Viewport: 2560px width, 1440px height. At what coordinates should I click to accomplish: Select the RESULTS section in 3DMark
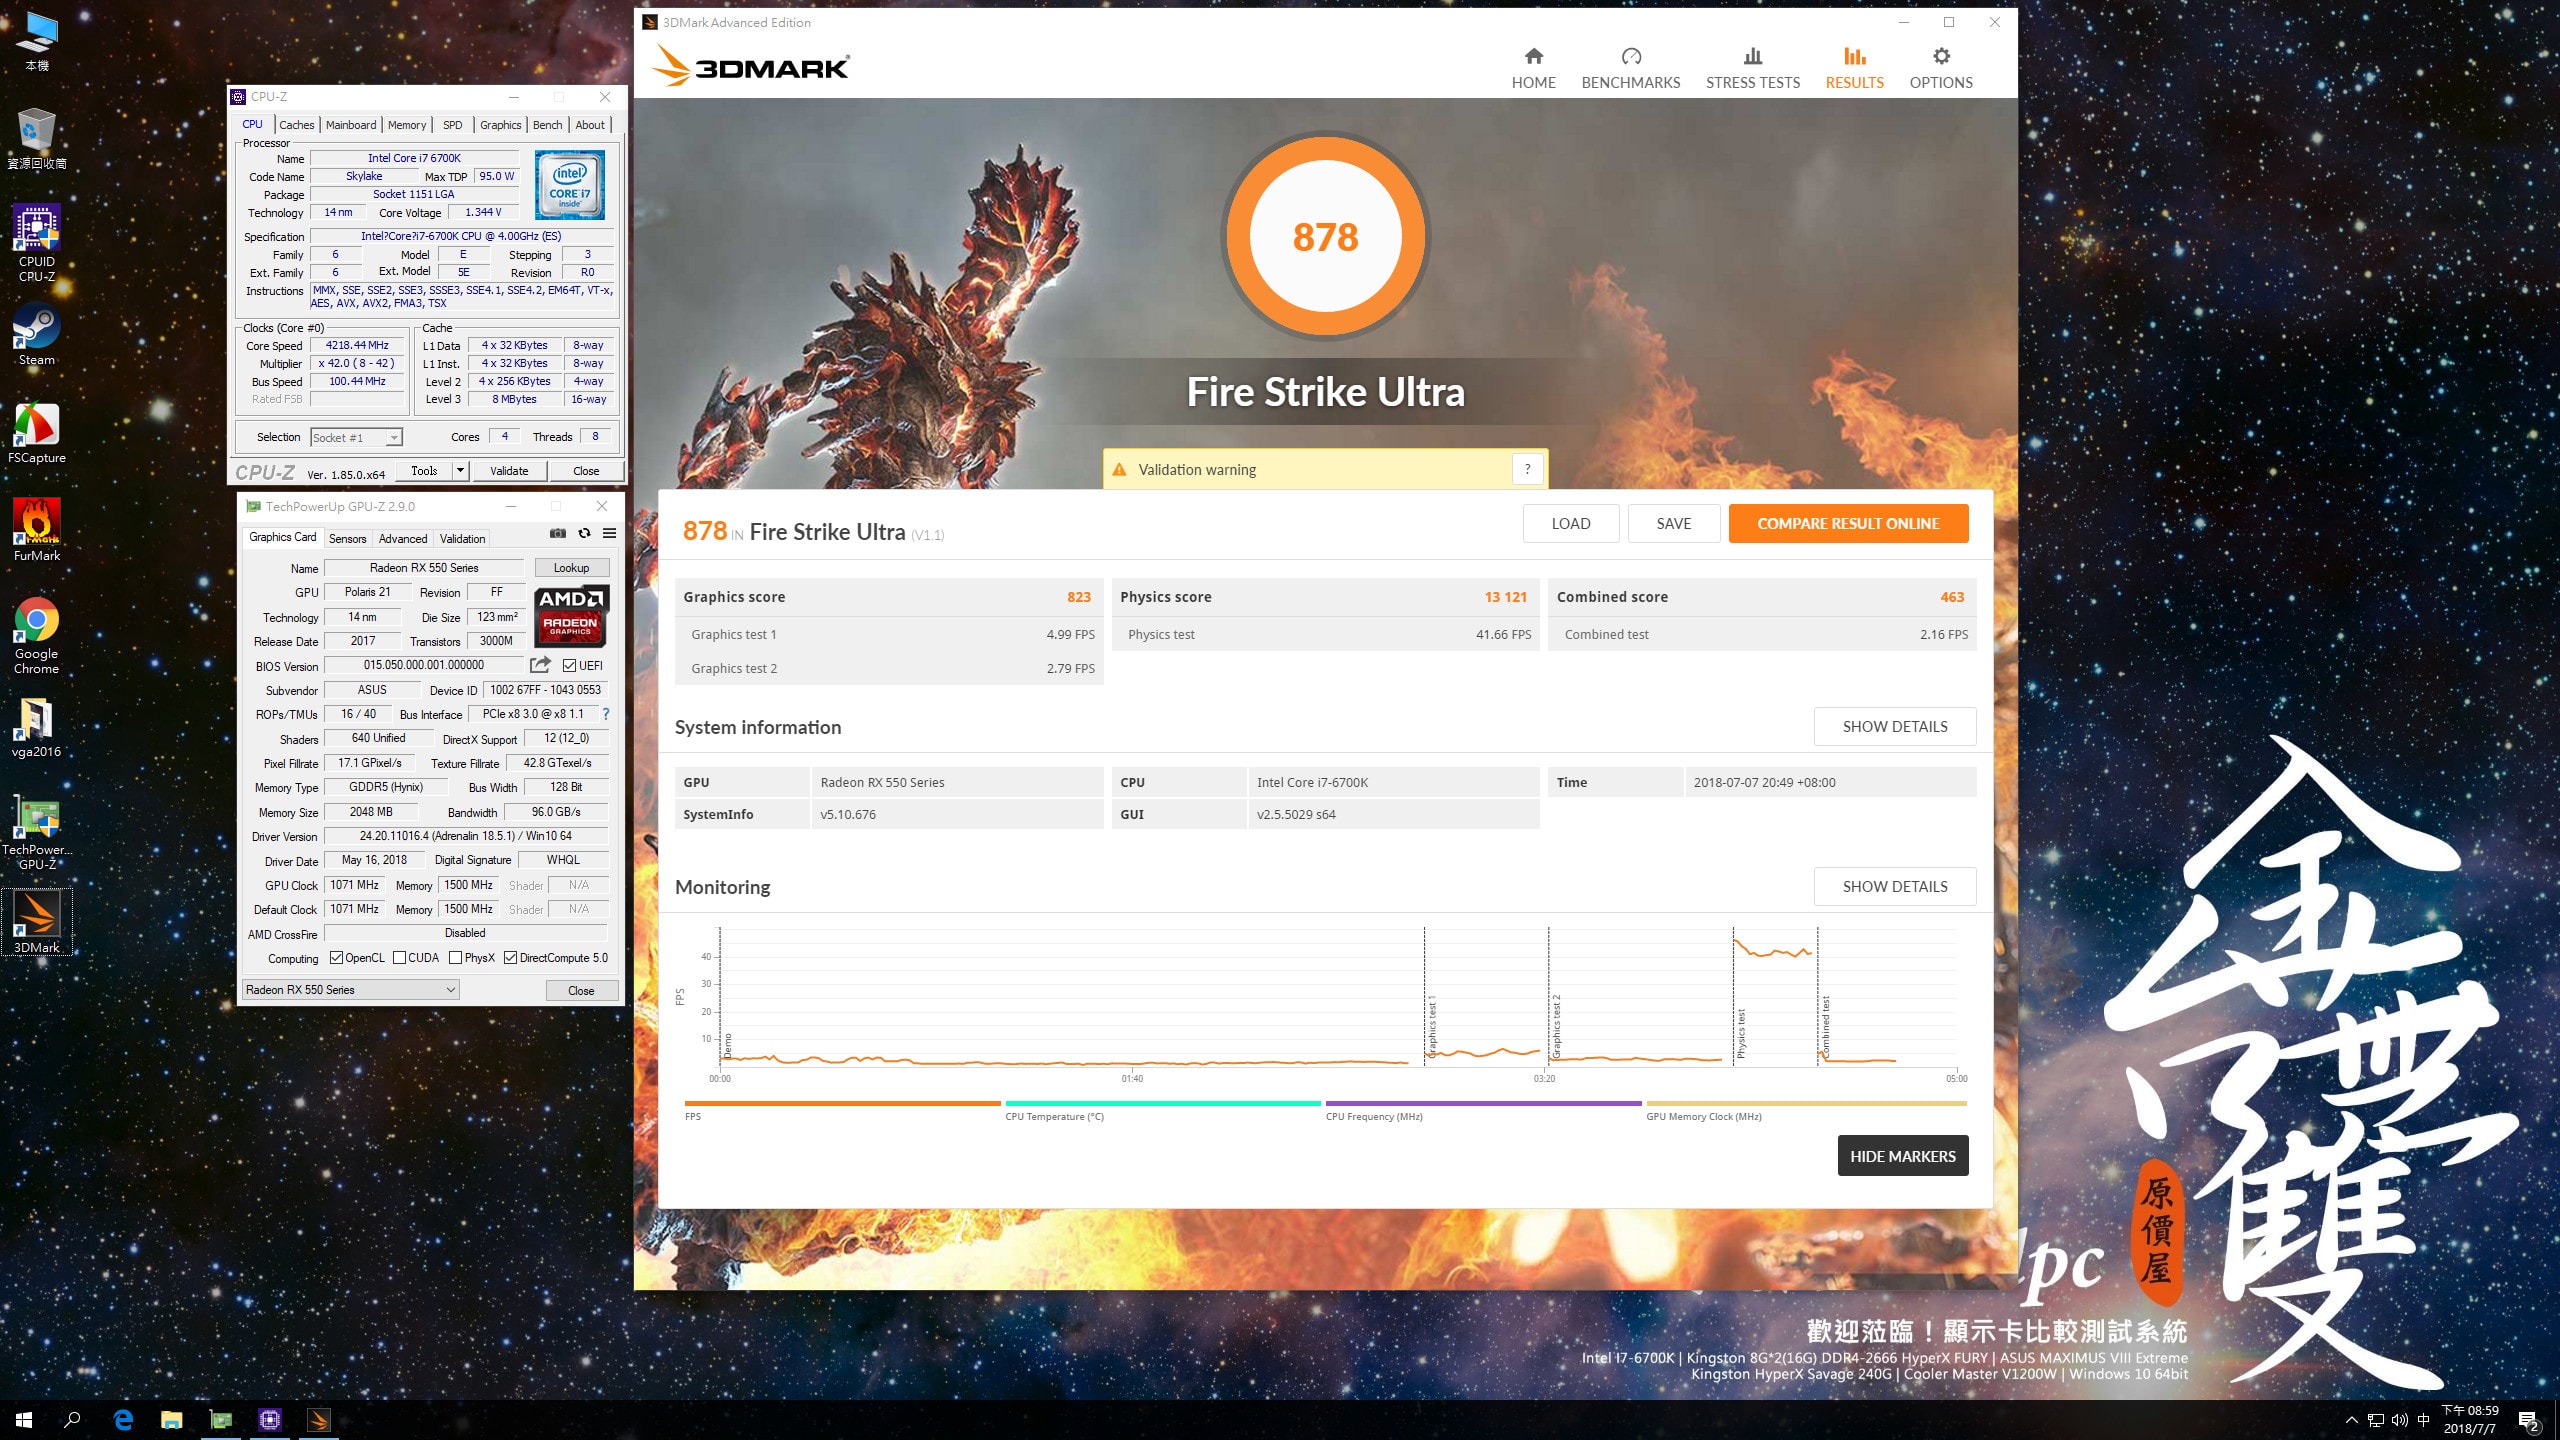click(x=1854, y=69)
